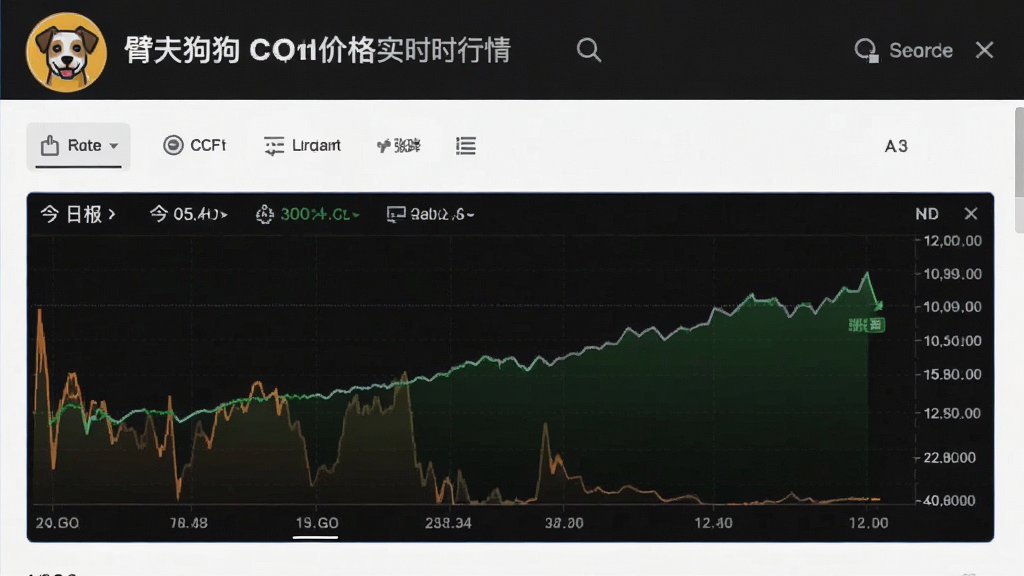
Task: Open the green 300 indicator dropdown
Action: [308, 214]
